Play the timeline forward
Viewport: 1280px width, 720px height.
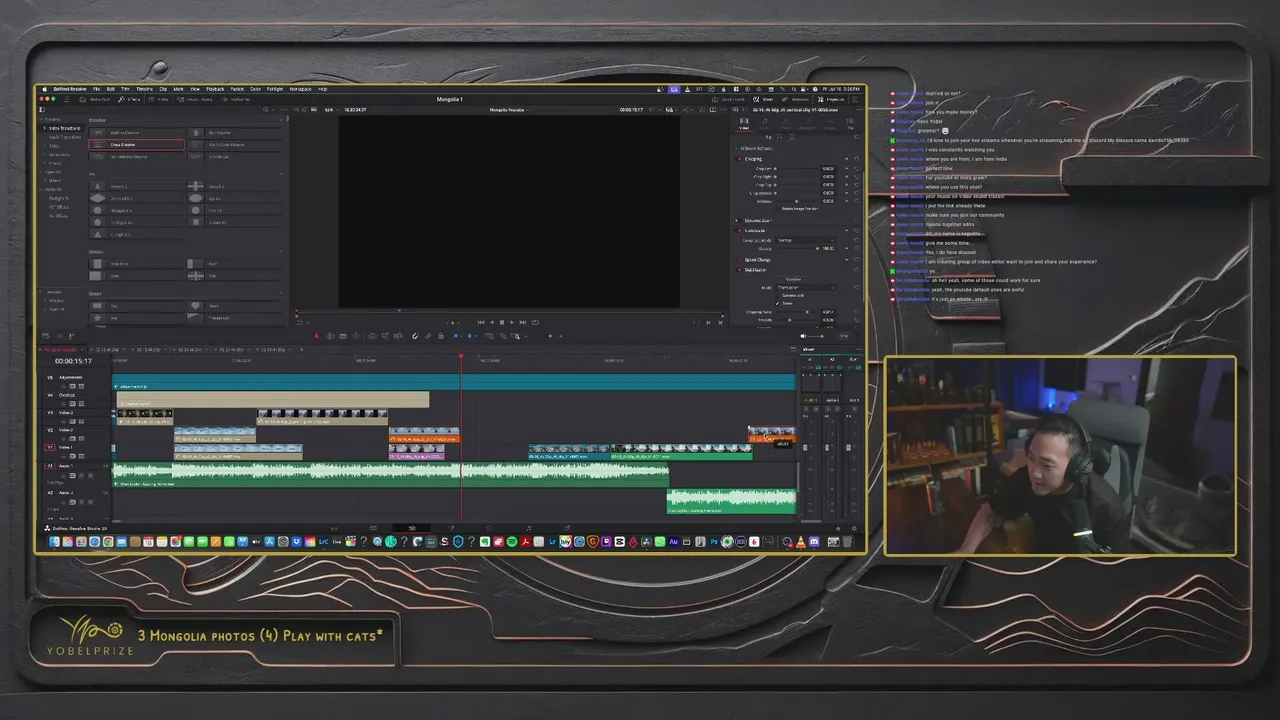[x=512, y=322]
